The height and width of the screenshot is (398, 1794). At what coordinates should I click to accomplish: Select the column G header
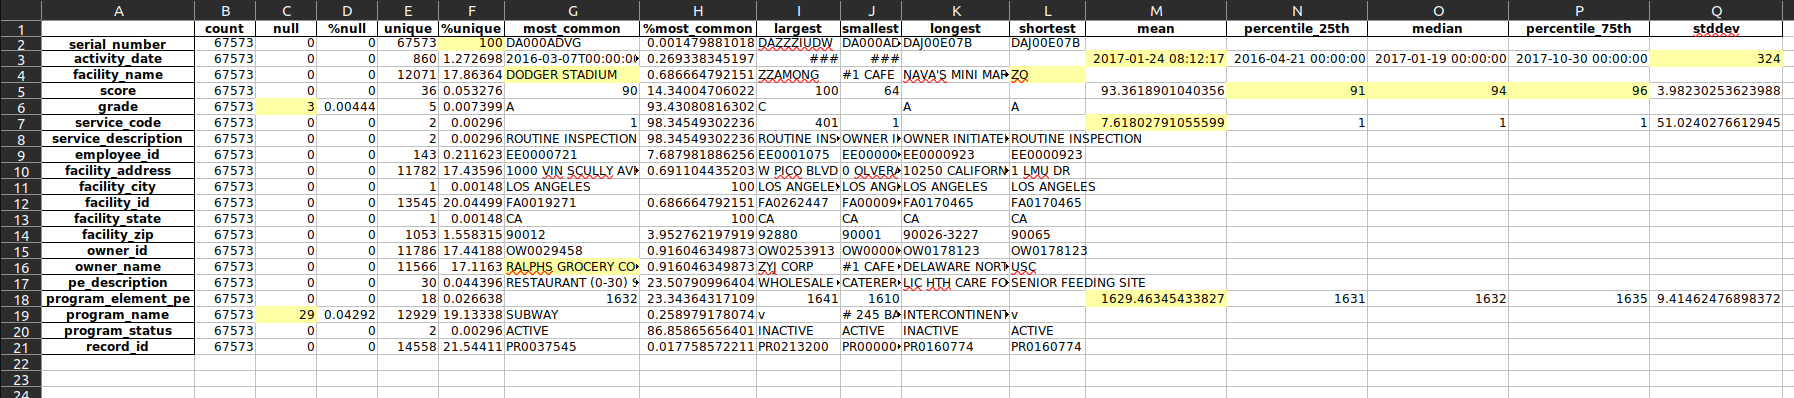(x=572, y=10)
